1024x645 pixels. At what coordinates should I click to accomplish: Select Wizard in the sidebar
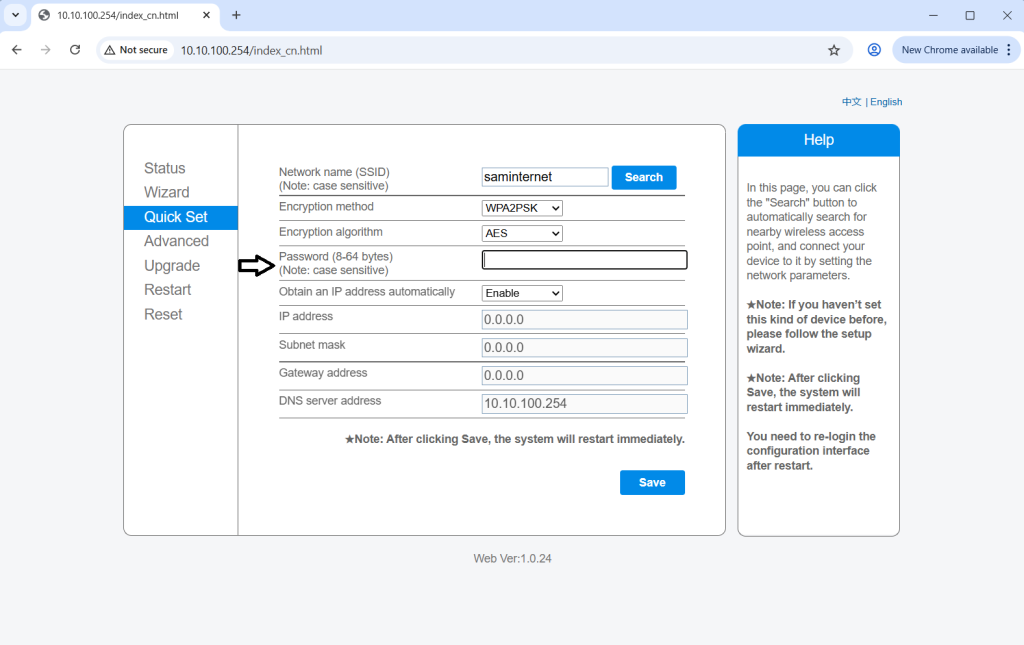[x=166, y=193]
